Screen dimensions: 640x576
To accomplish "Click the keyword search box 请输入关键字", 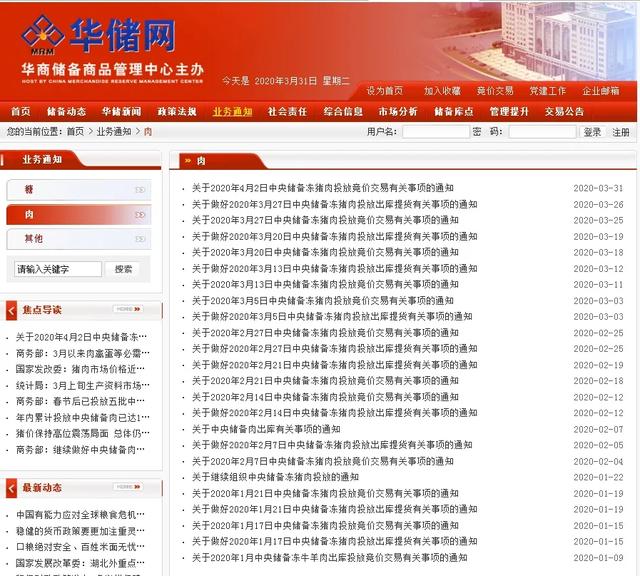I will tap(59, 269).
